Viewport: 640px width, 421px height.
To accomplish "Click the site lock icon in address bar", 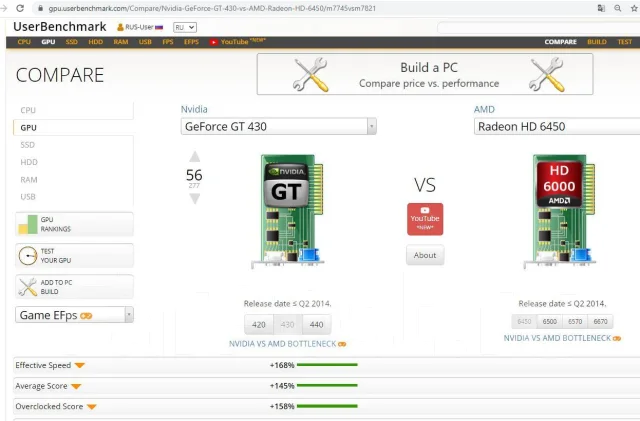I will point(40,8).
